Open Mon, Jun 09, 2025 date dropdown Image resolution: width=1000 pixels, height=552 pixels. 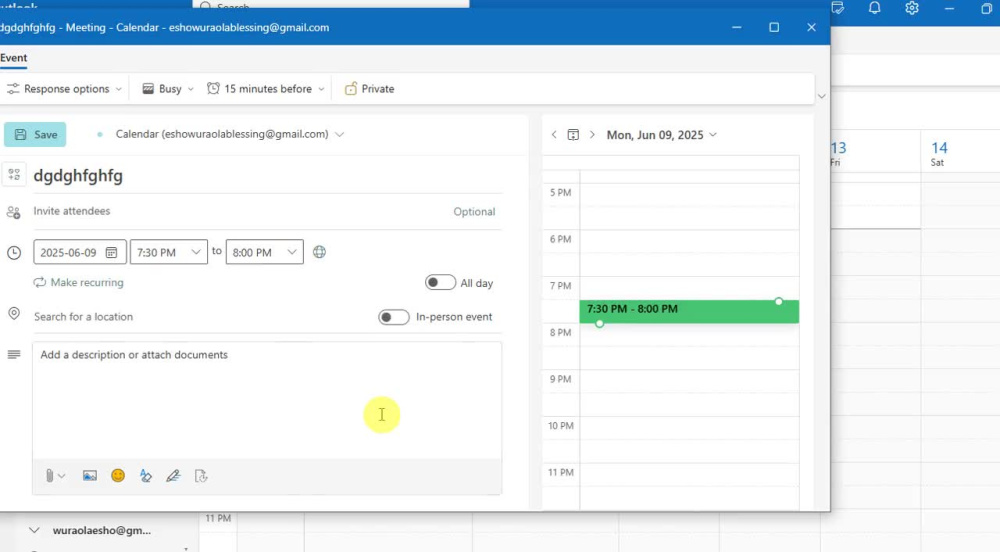tap(661, 134)
